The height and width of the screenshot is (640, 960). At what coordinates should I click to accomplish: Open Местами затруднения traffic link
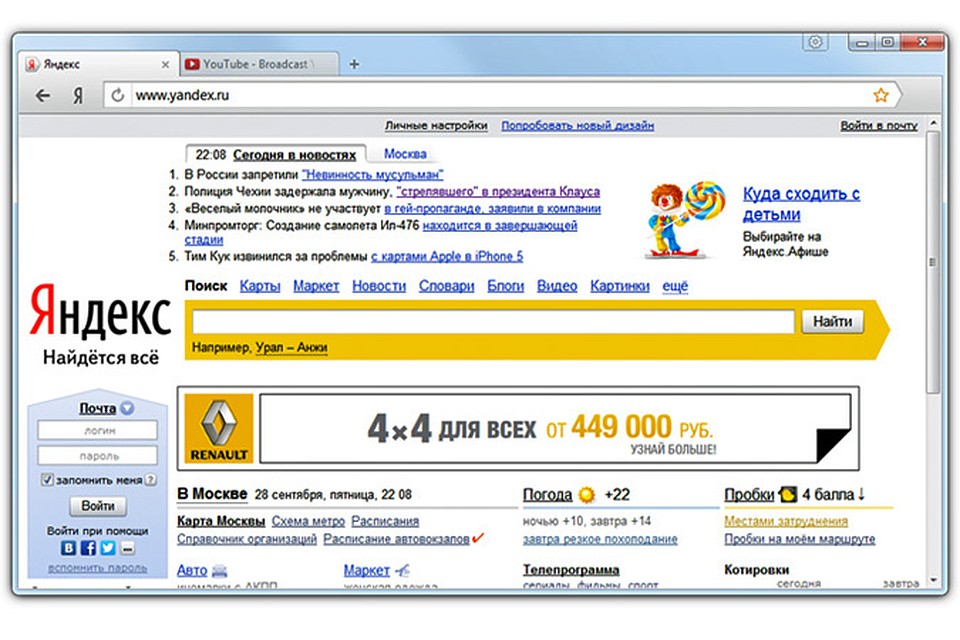pyautogui.click(x=786, y=521)
